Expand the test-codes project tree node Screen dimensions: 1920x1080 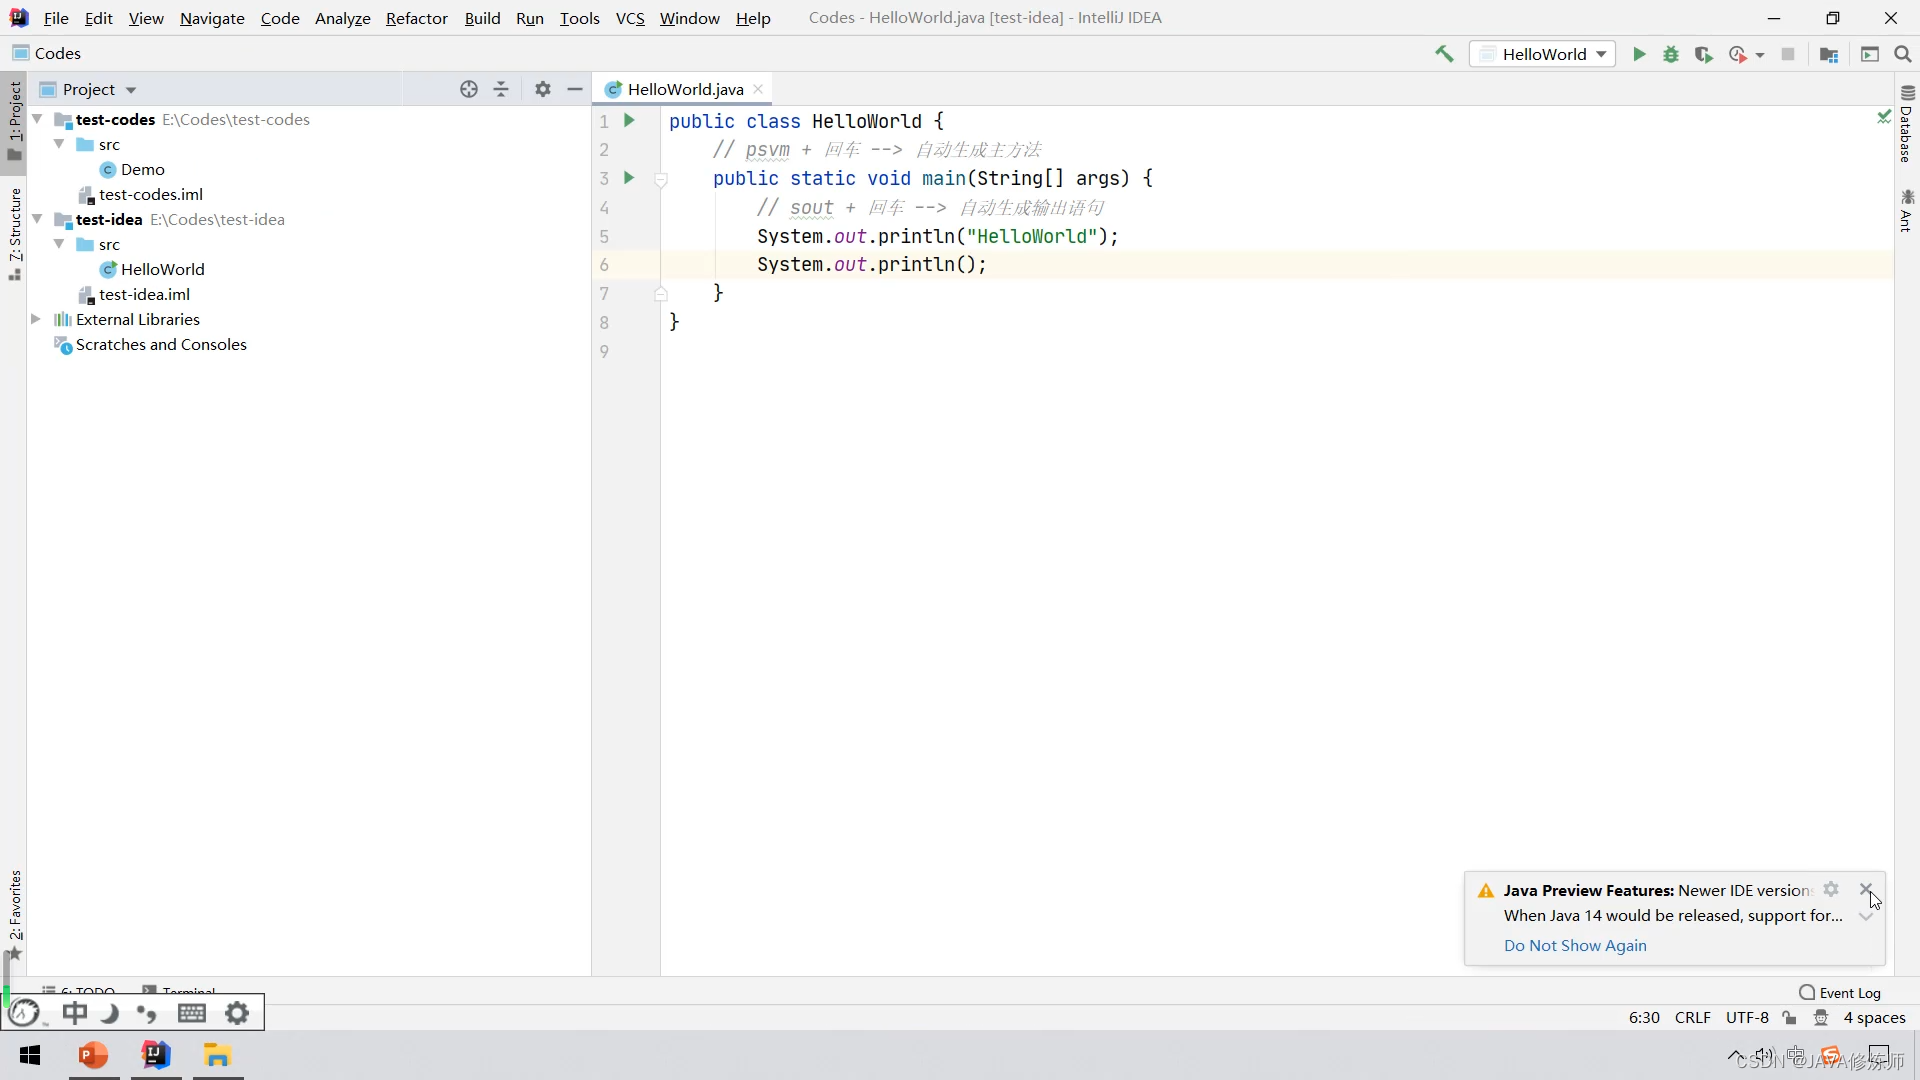coord(36,119)
